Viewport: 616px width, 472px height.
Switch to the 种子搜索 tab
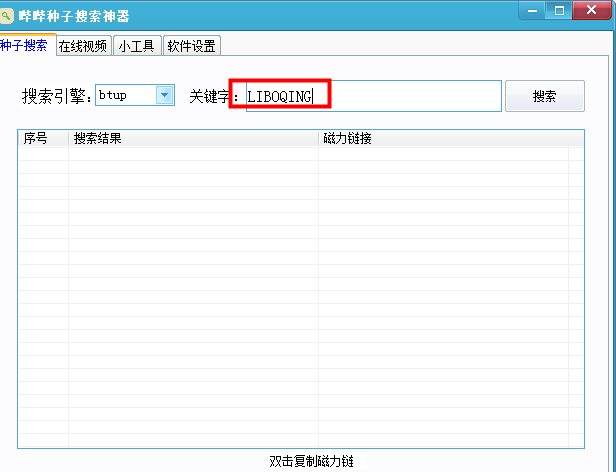pyautogui.click(x=27, y=45)
